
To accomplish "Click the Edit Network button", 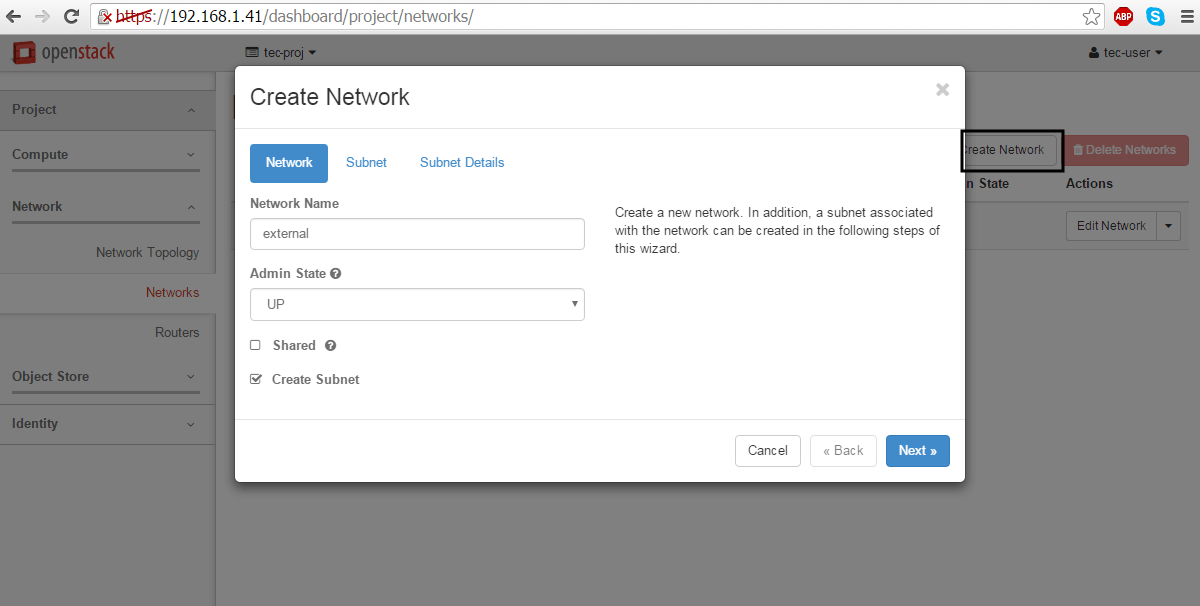I will [x=1111, y=226].
